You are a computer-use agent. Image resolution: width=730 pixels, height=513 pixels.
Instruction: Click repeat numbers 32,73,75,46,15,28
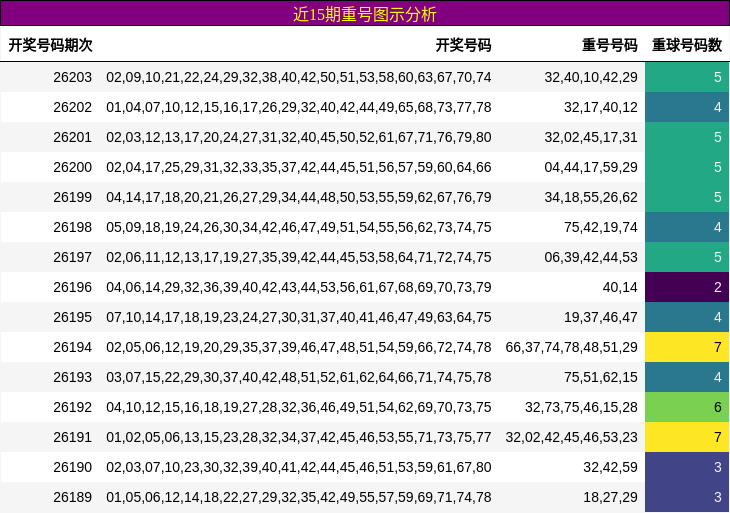[x=581, y=407]
